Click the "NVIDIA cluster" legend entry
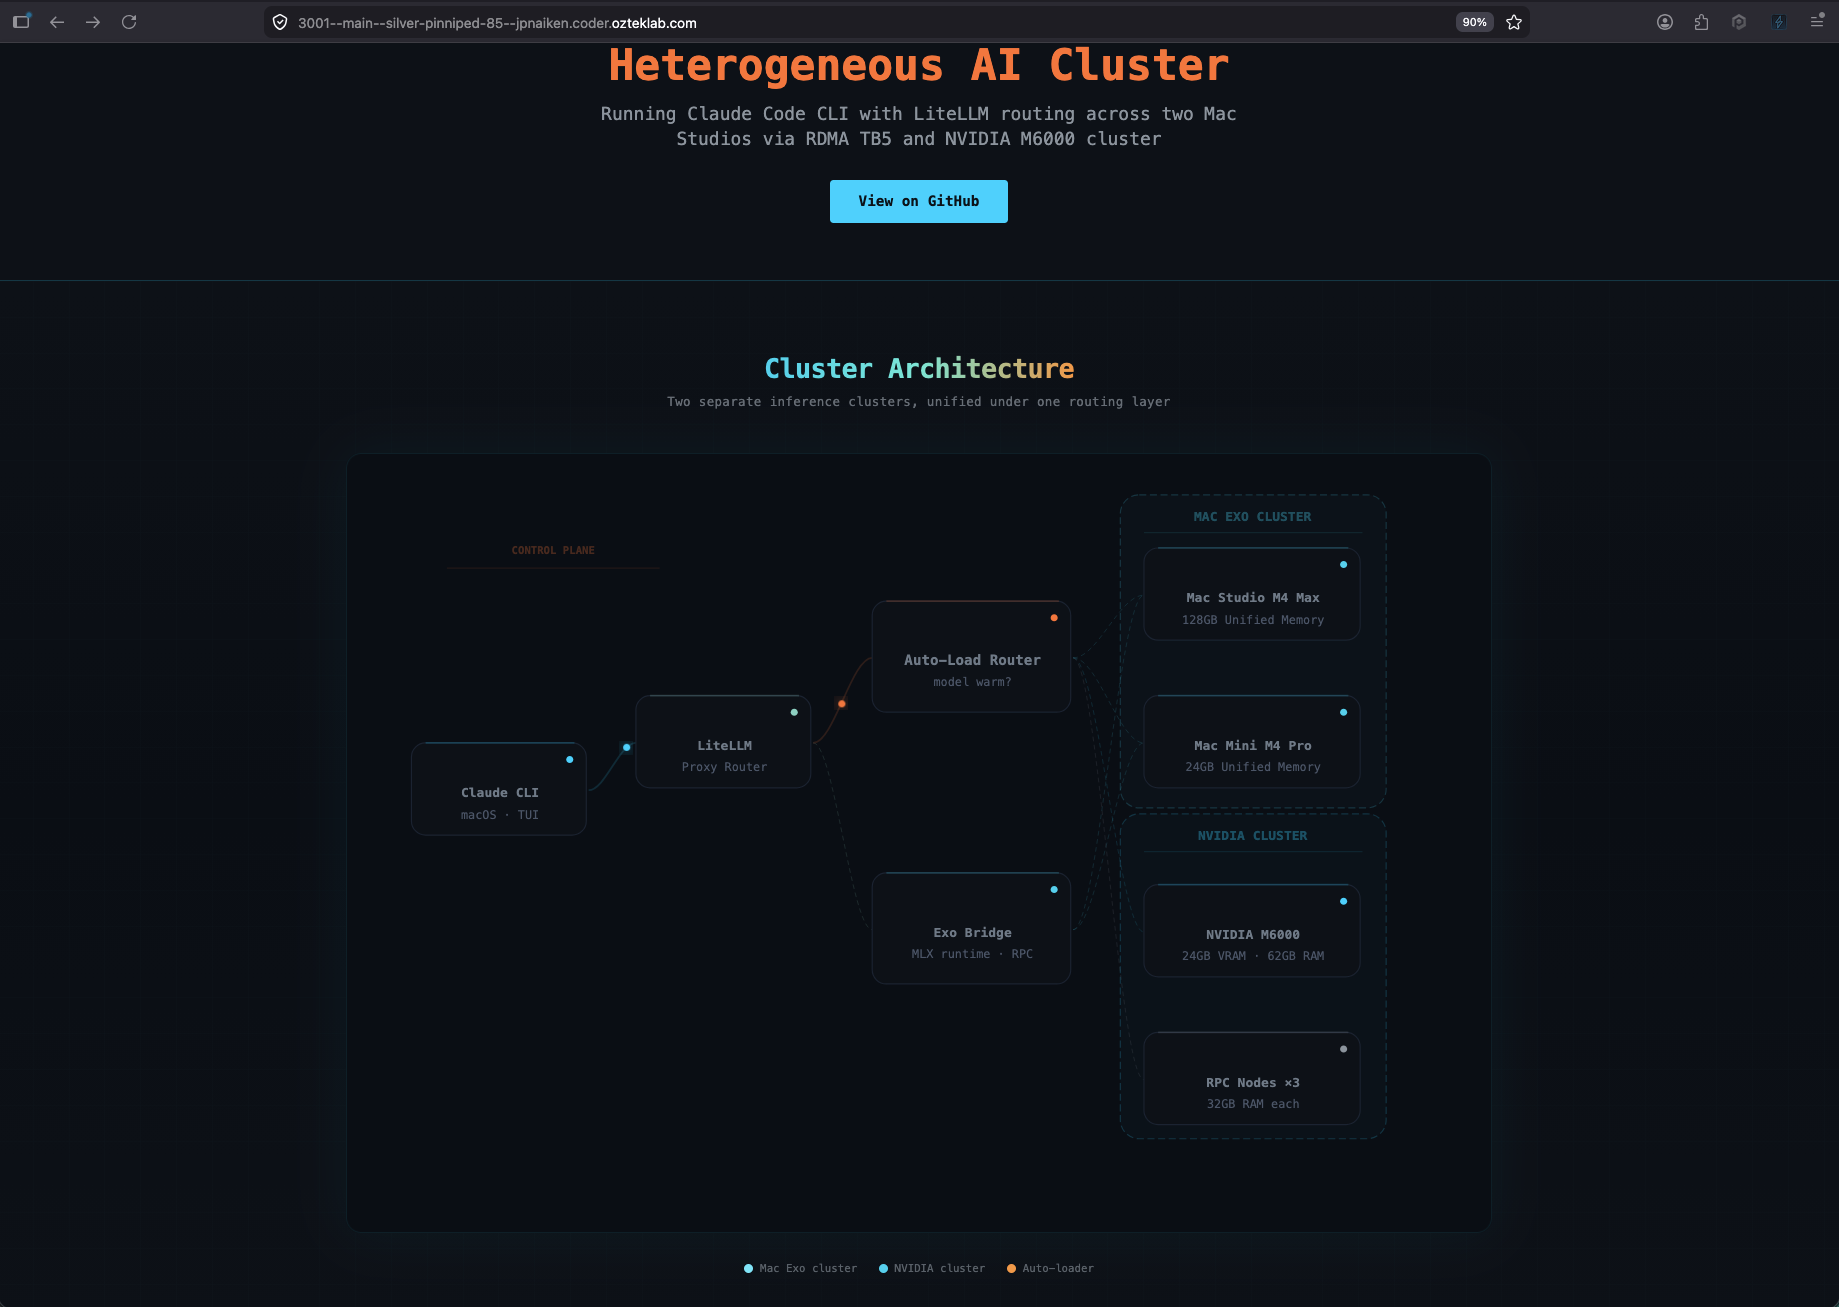The image size is (1839, 1307). tap(932, 1268)
